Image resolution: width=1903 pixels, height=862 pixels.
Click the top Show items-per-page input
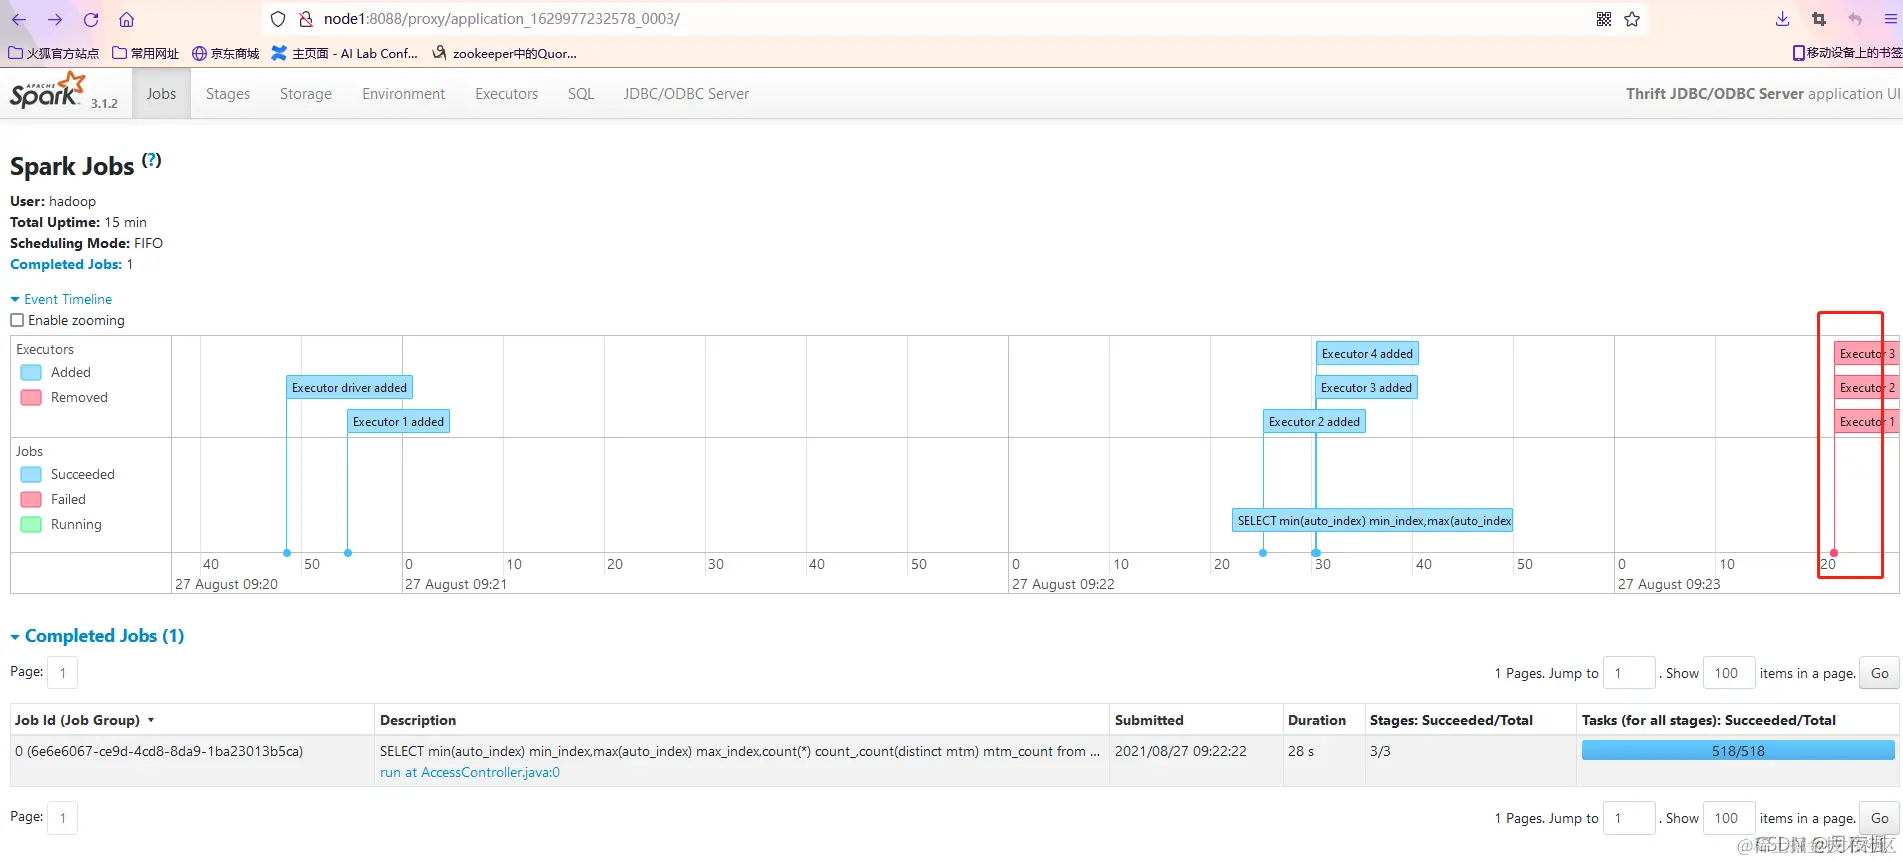tap(1729, 673)
